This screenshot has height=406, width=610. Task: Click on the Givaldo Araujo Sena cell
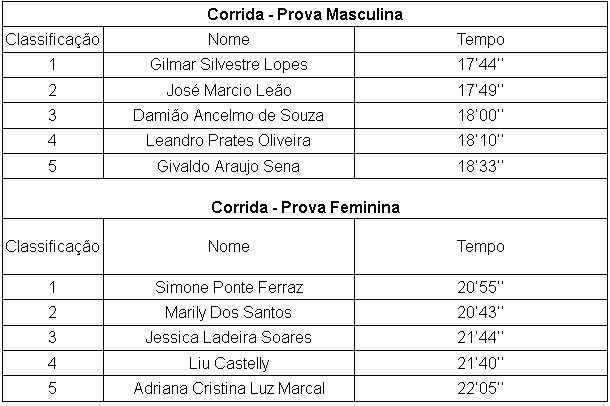pos(228,166)
